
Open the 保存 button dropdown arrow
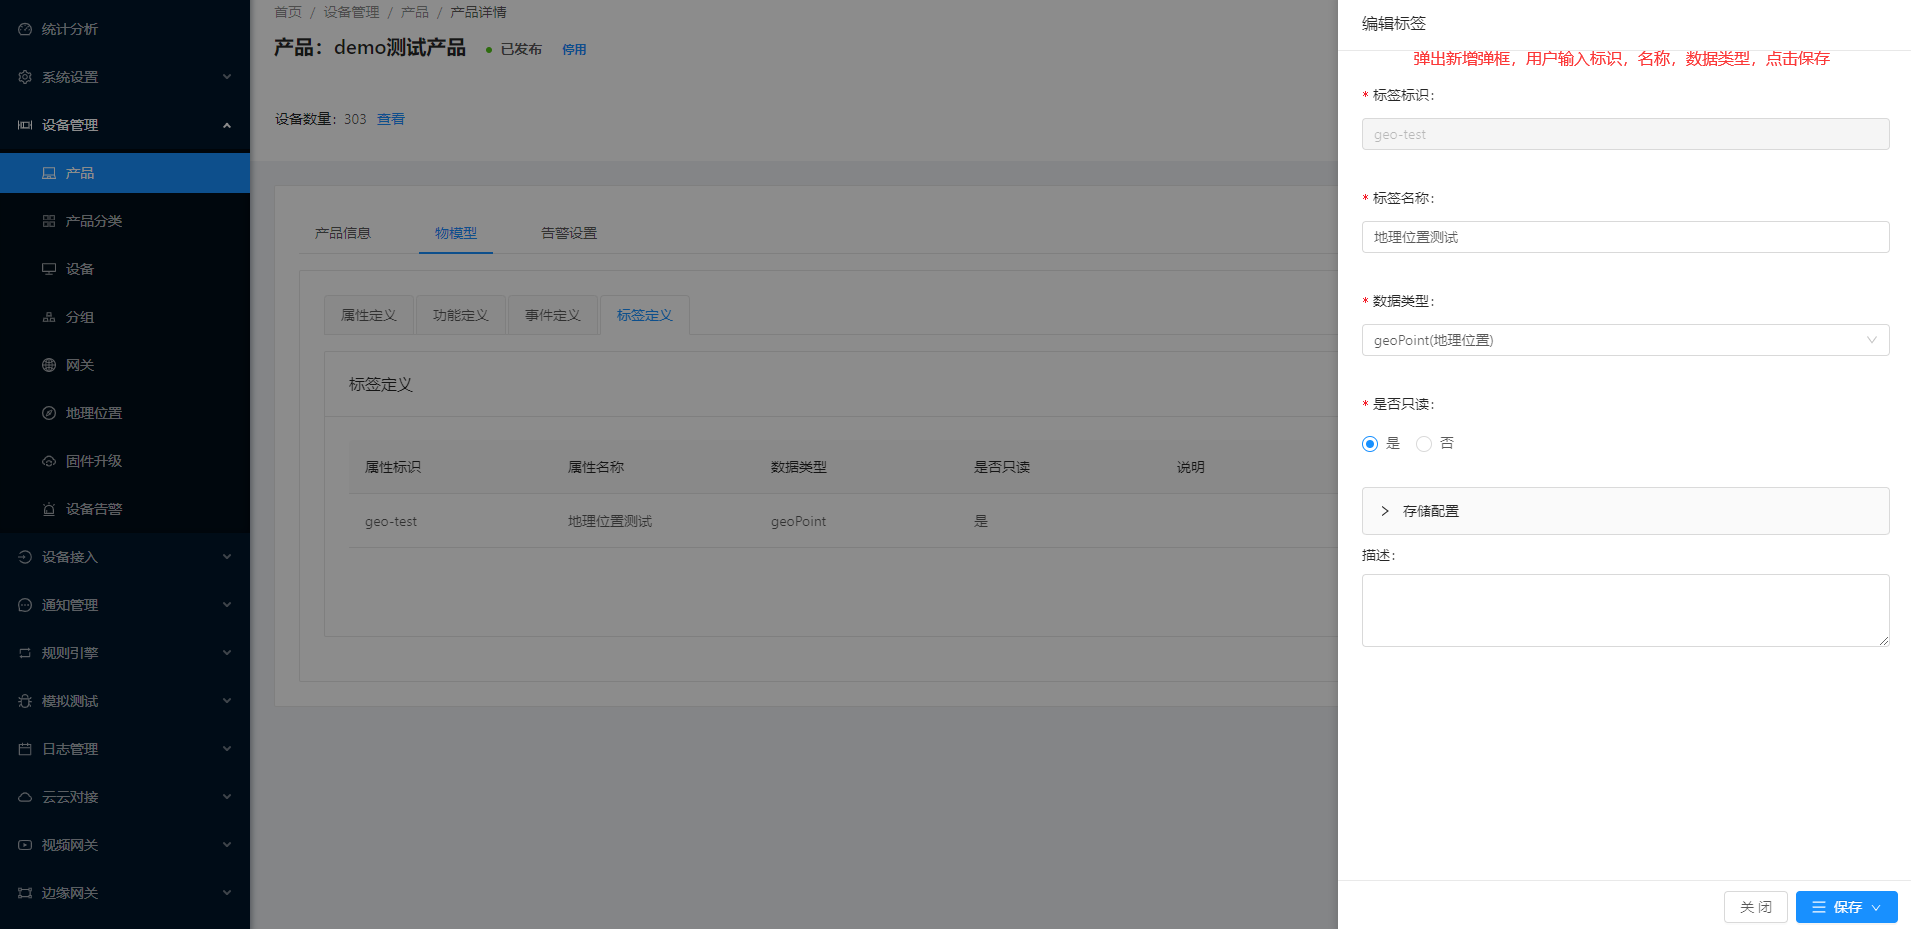(x=1875, y=906)
